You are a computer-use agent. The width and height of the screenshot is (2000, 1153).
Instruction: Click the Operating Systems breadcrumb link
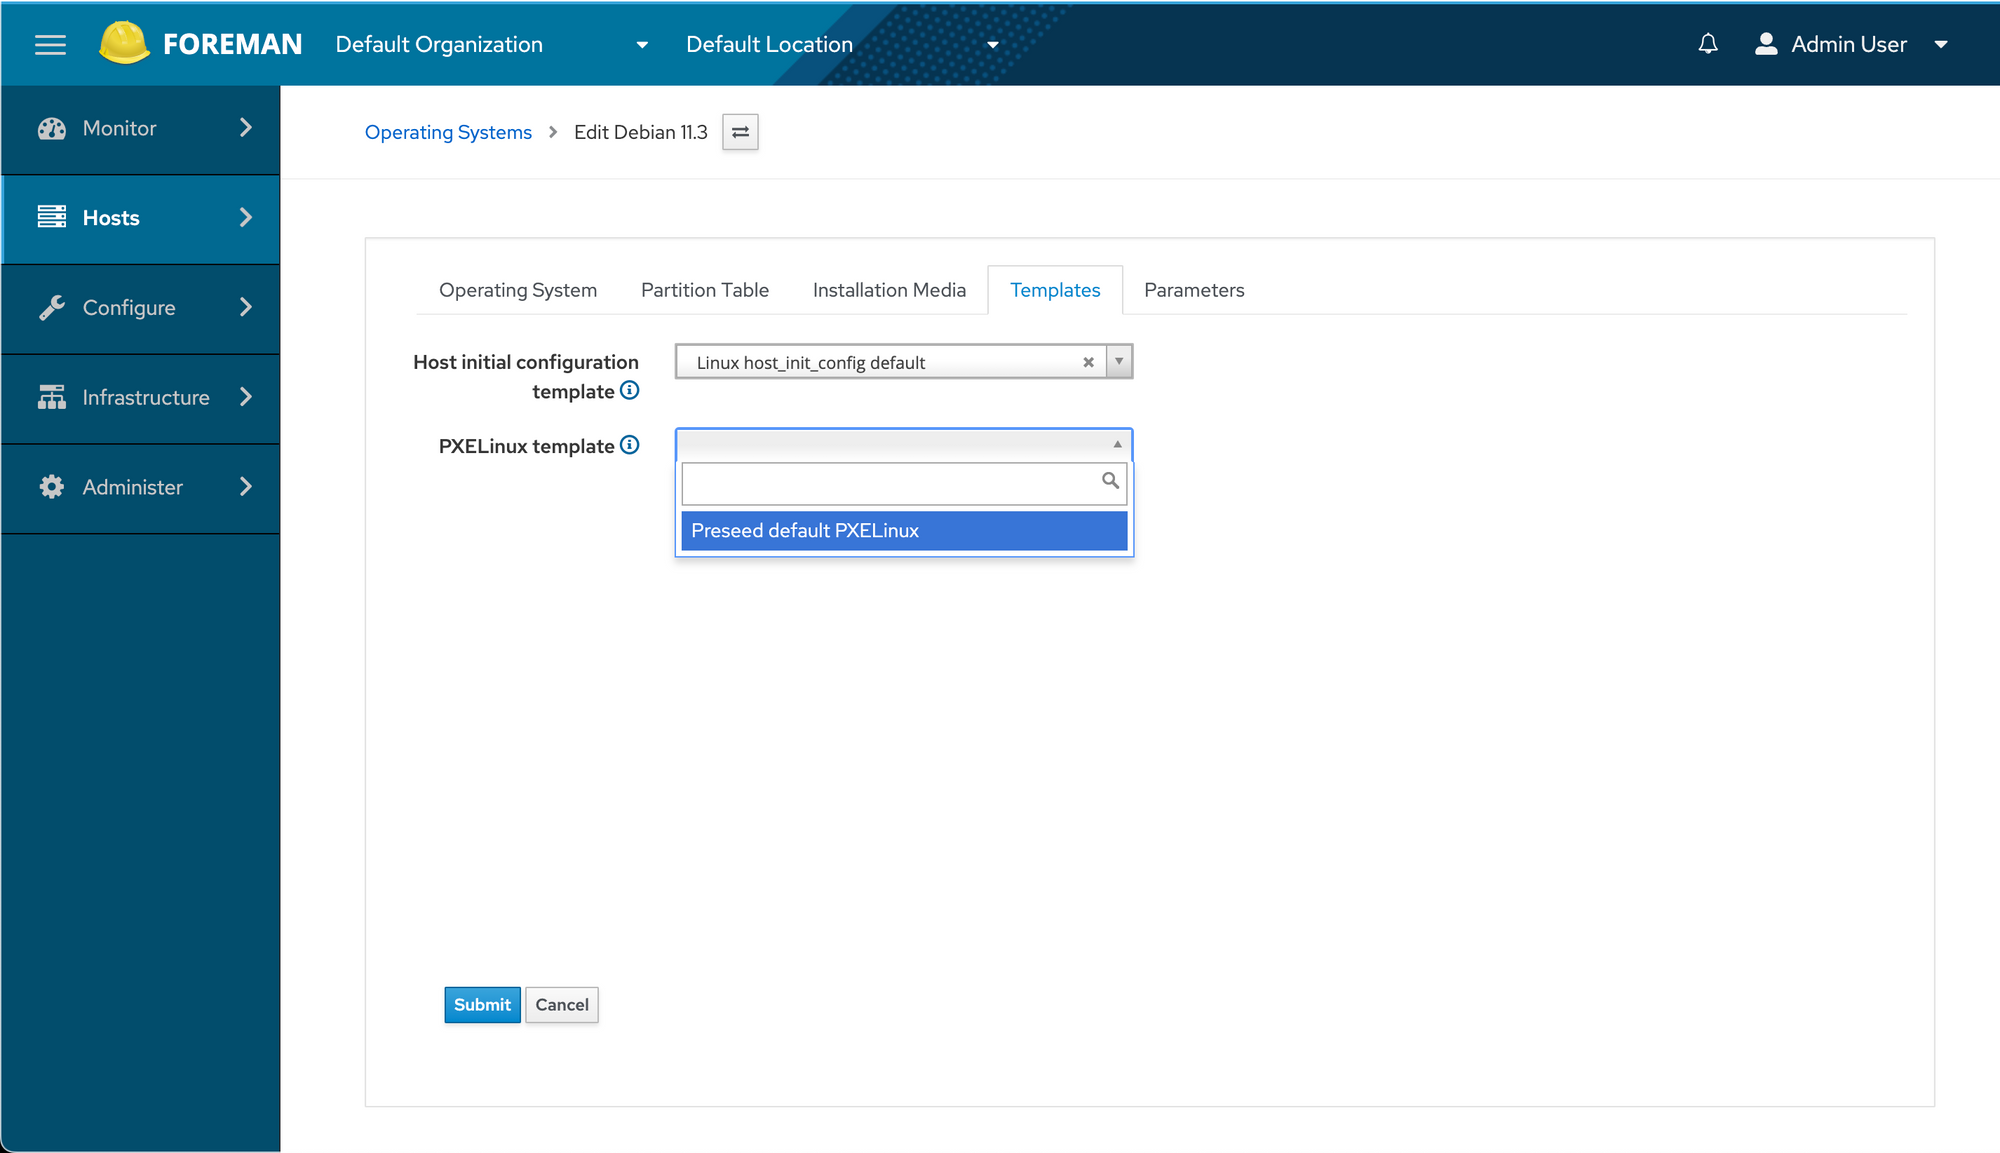point(448,132)
